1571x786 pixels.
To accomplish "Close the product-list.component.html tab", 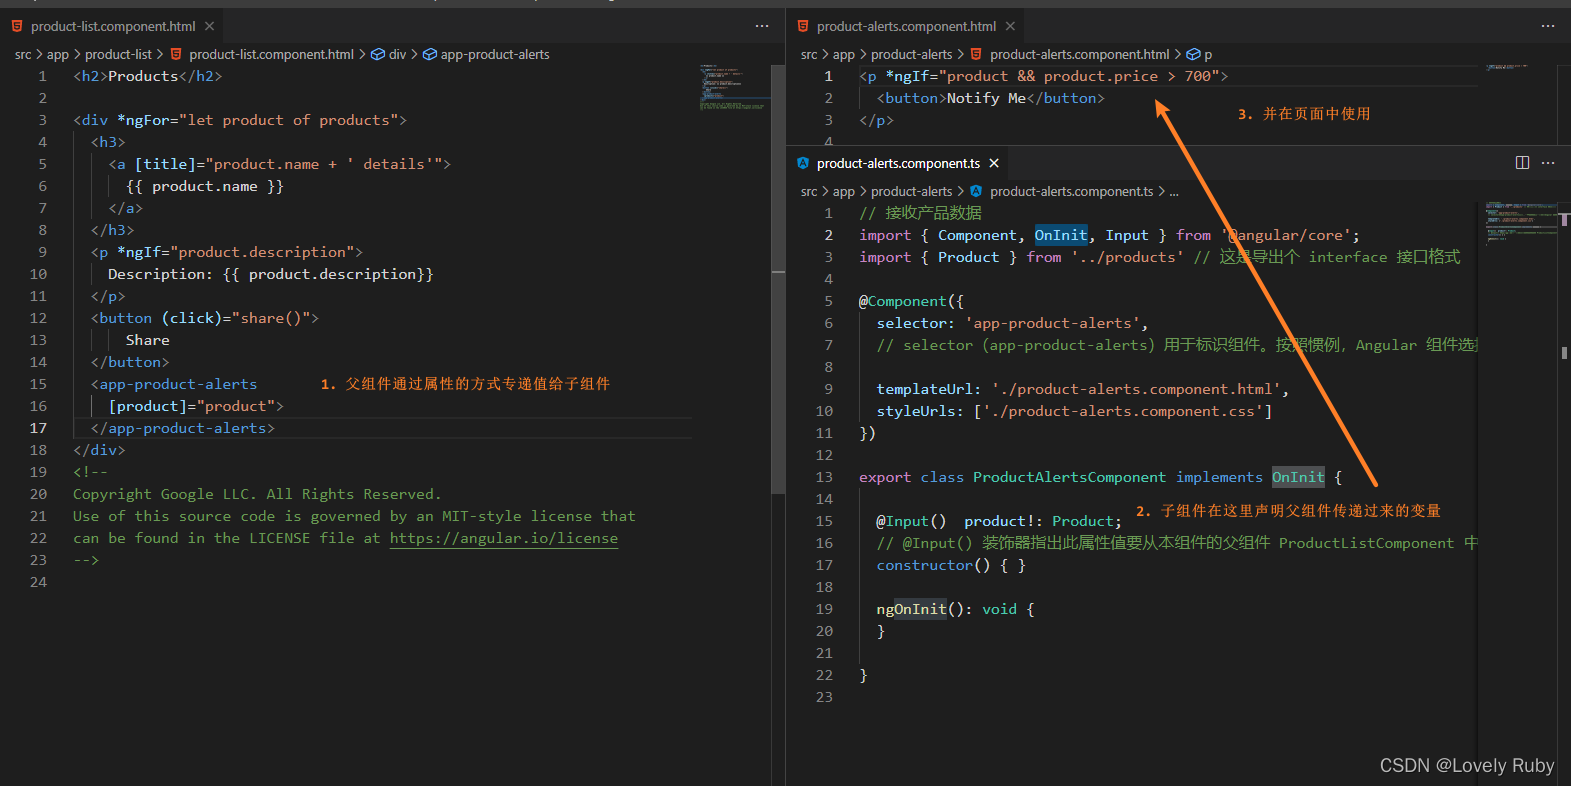I will click(209, 26).
